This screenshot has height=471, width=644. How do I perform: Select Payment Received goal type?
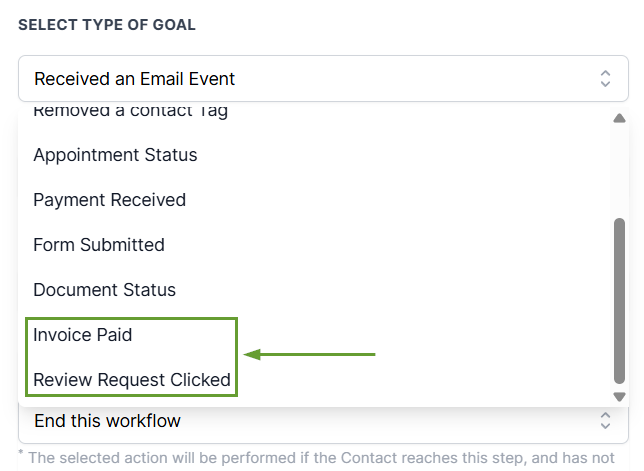point(109,200)
